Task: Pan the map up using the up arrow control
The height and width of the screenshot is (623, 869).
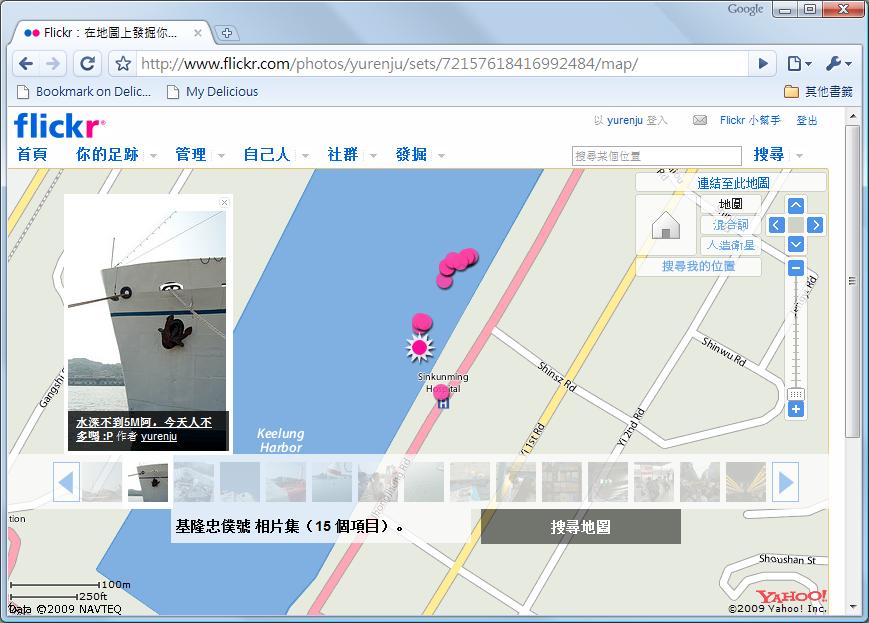Action: (x=795, y=206)
